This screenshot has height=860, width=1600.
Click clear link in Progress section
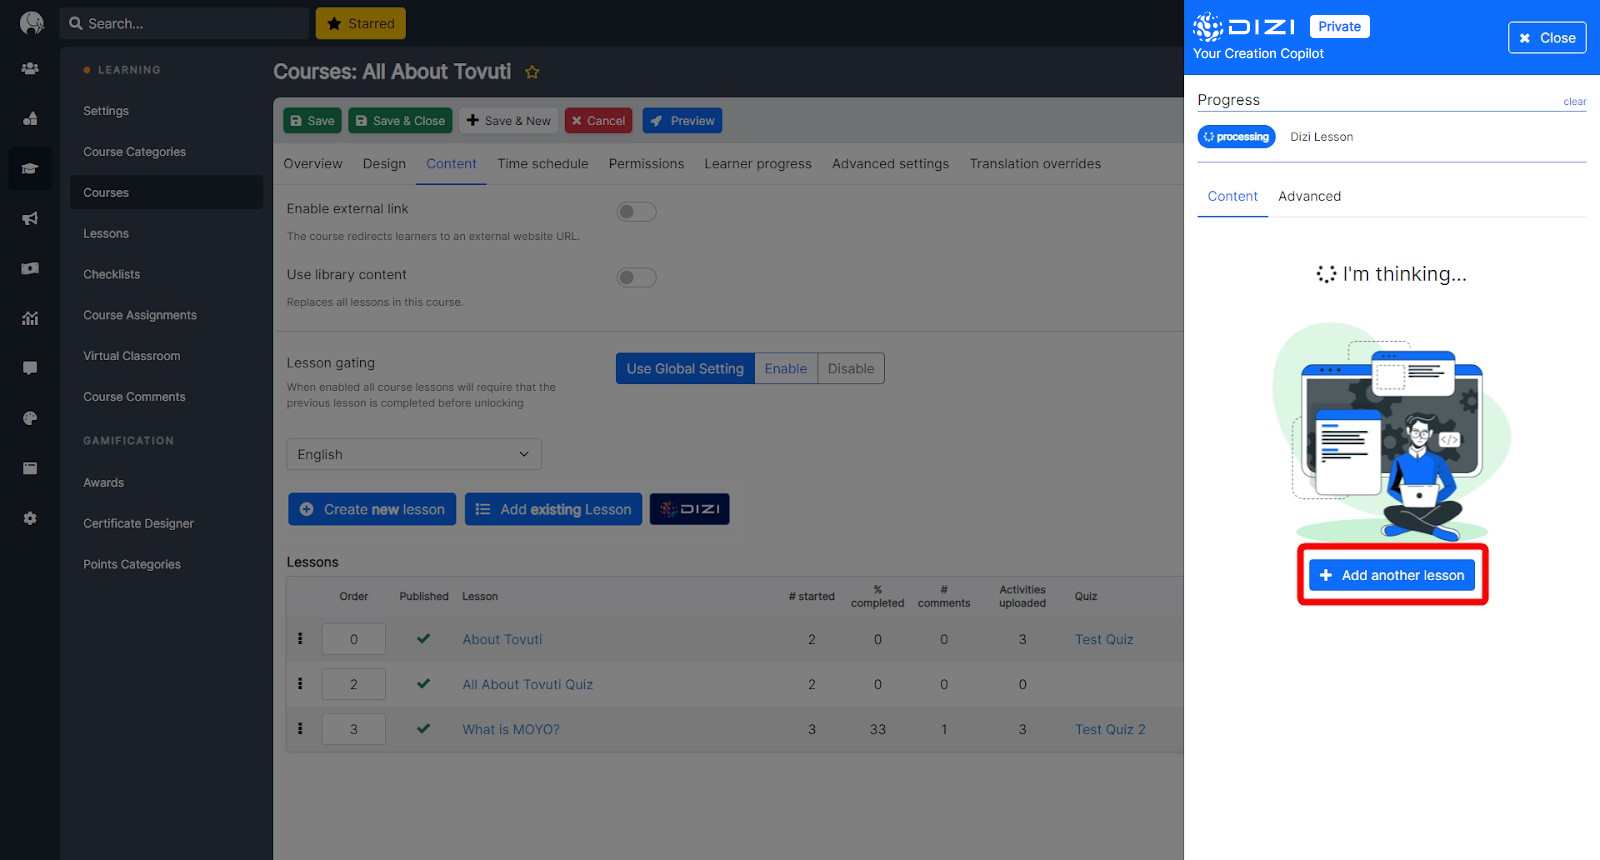click(x=1575, y=102)
